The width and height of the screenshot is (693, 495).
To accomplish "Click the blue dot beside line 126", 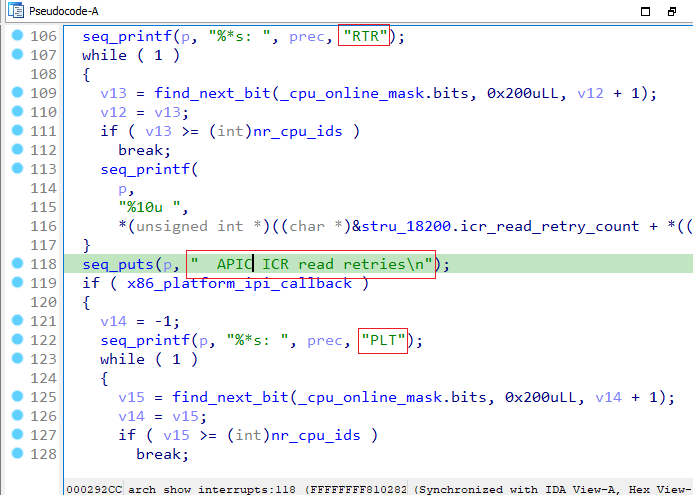I will coord(17,415).
